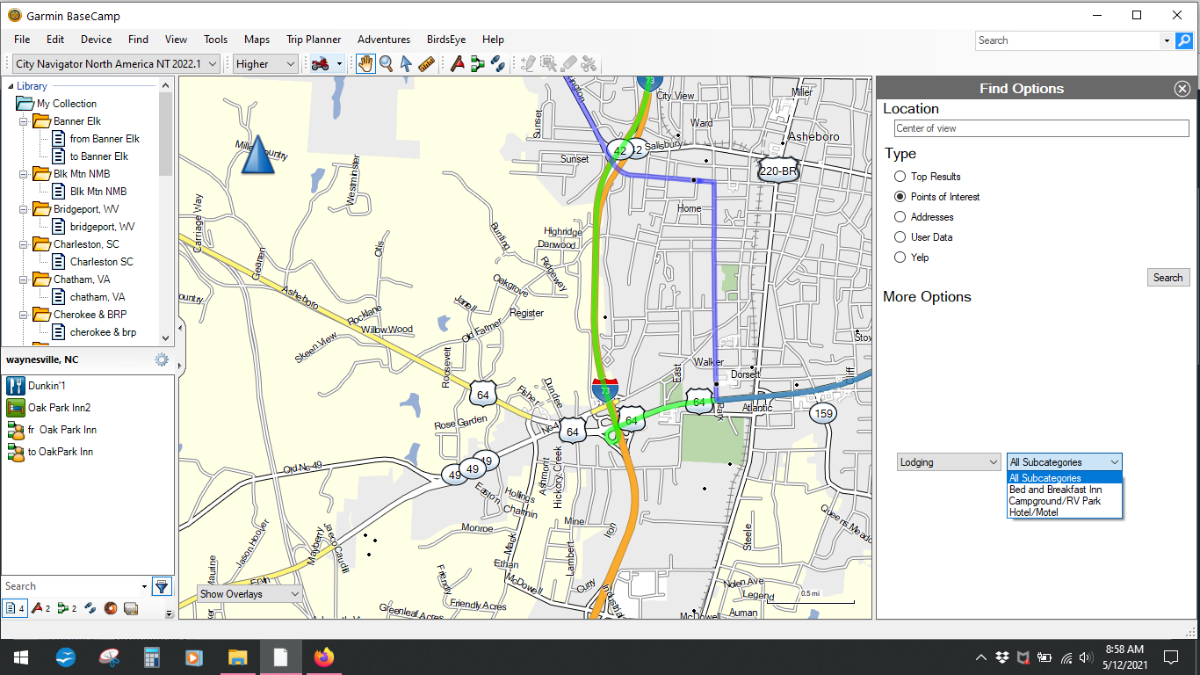Click the greyed Erase tool
Screen dimensions: 1200x675
pos(568,64)
